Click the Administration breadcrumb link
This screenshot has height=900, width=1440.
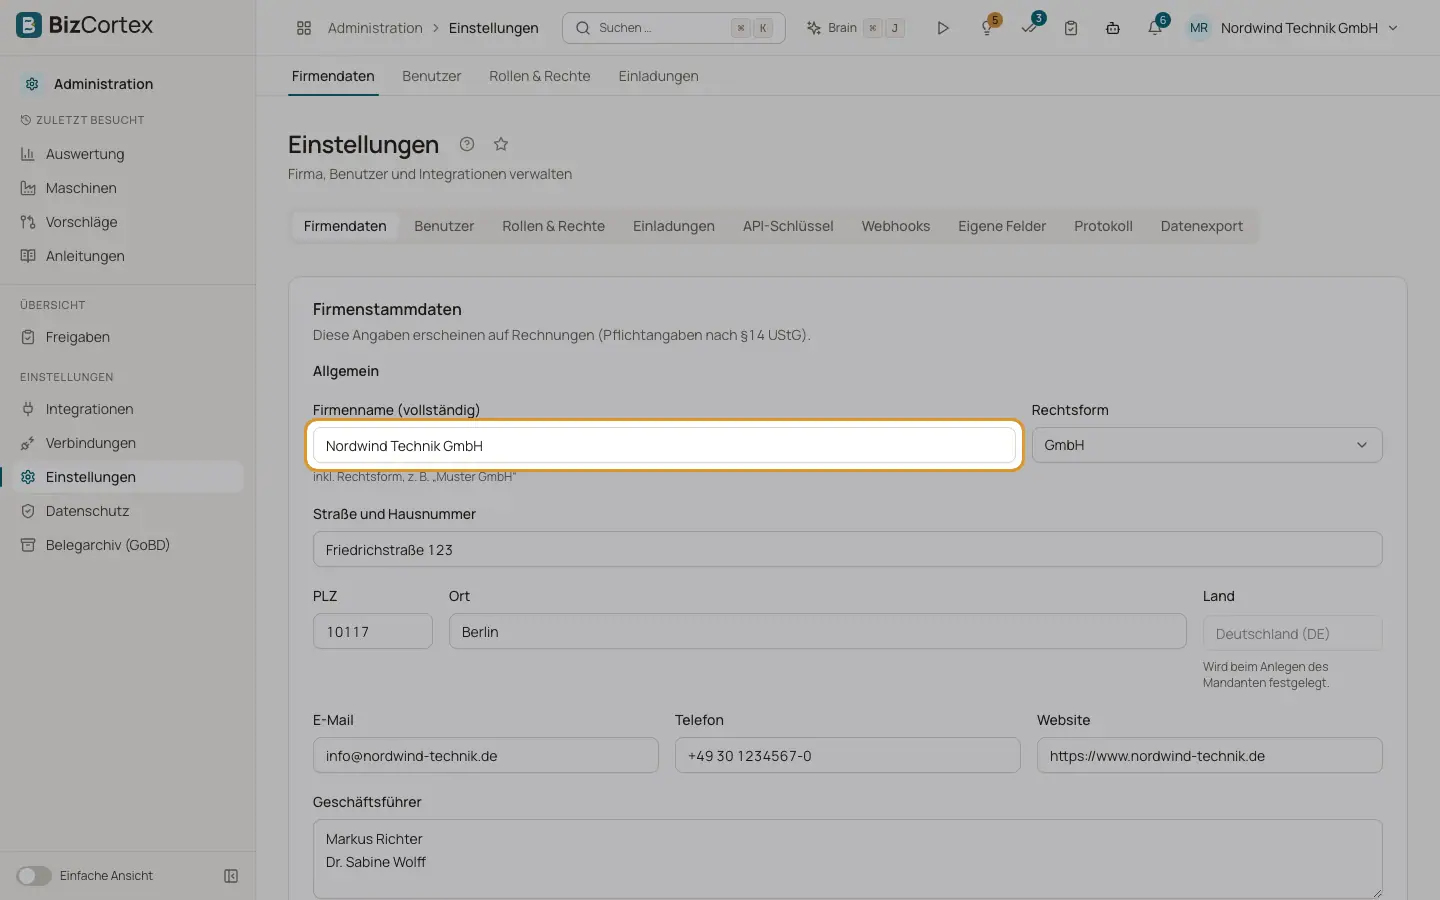click(375, 28)
